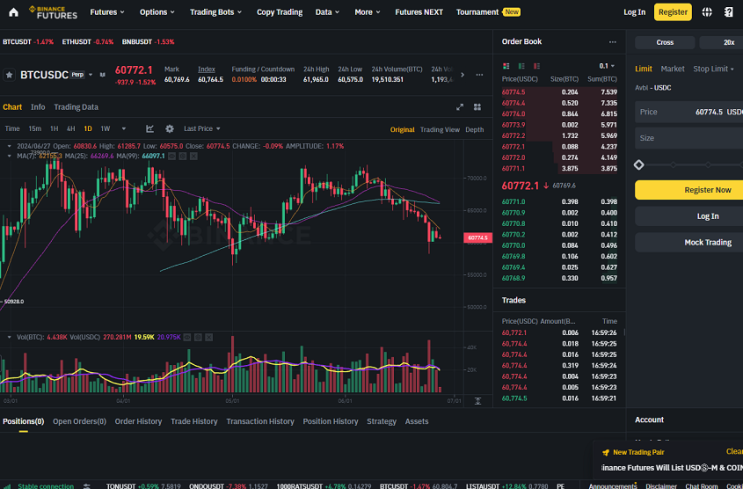743x489 pixels.
Task: Click the Size input field
Action: click(x=689, y=138)
